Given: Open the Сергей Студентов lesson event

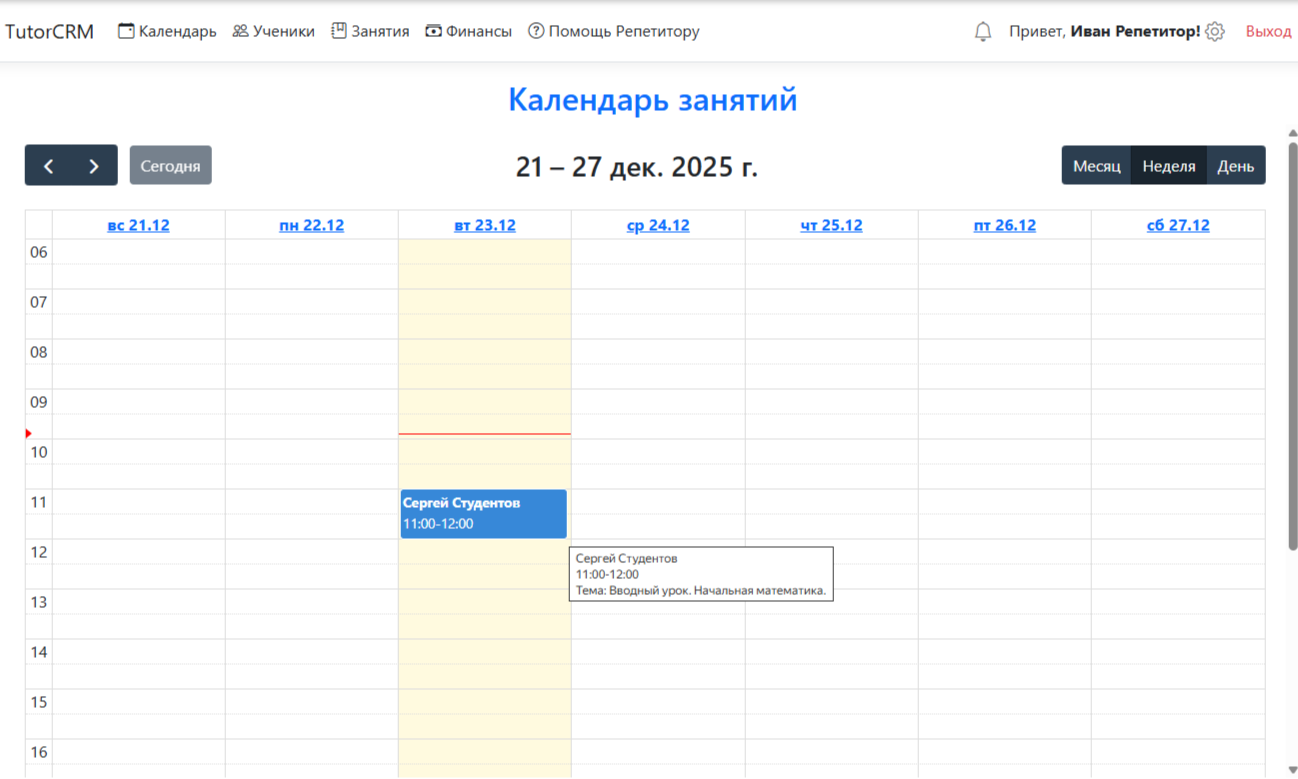Looking at the screenshot, I should 483,513.
